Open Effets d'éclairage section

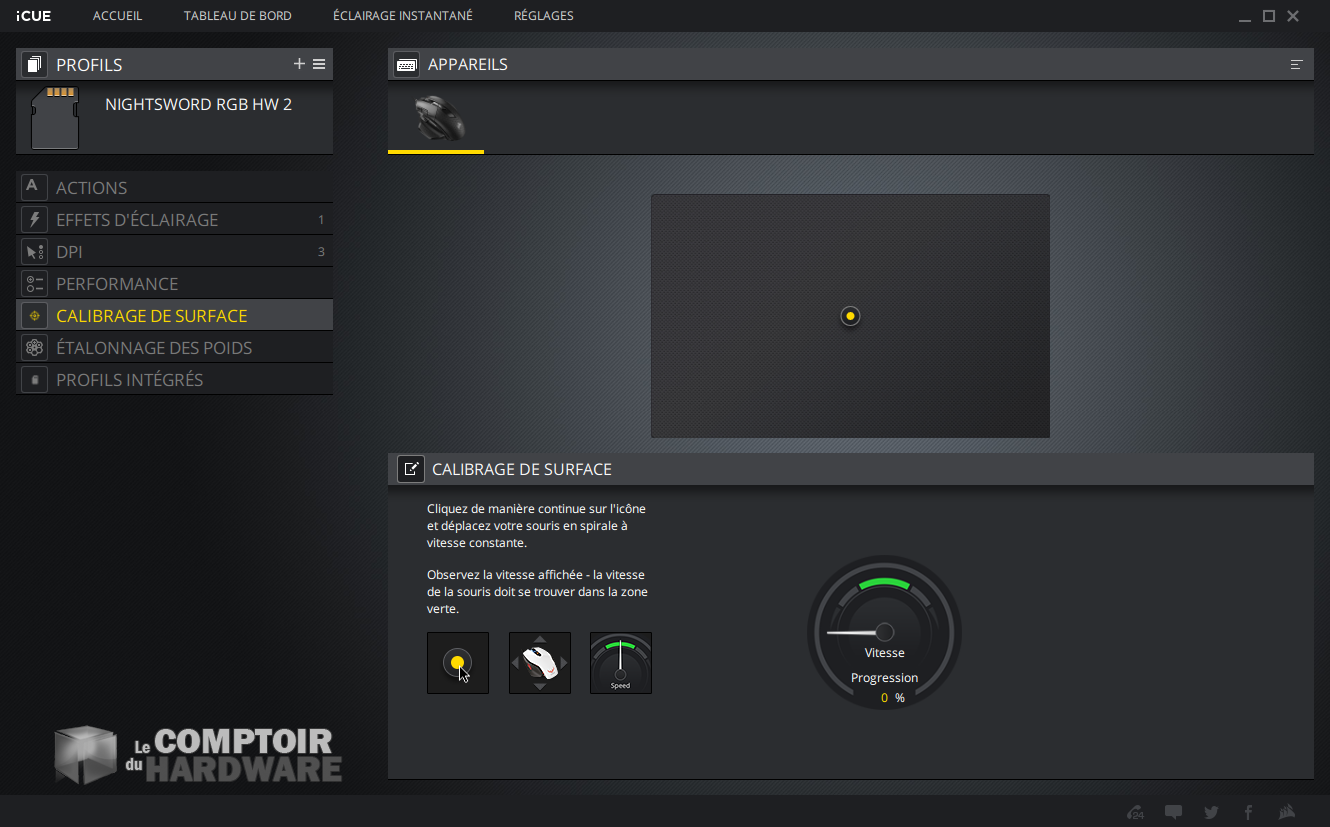click(x=137, y=220)
